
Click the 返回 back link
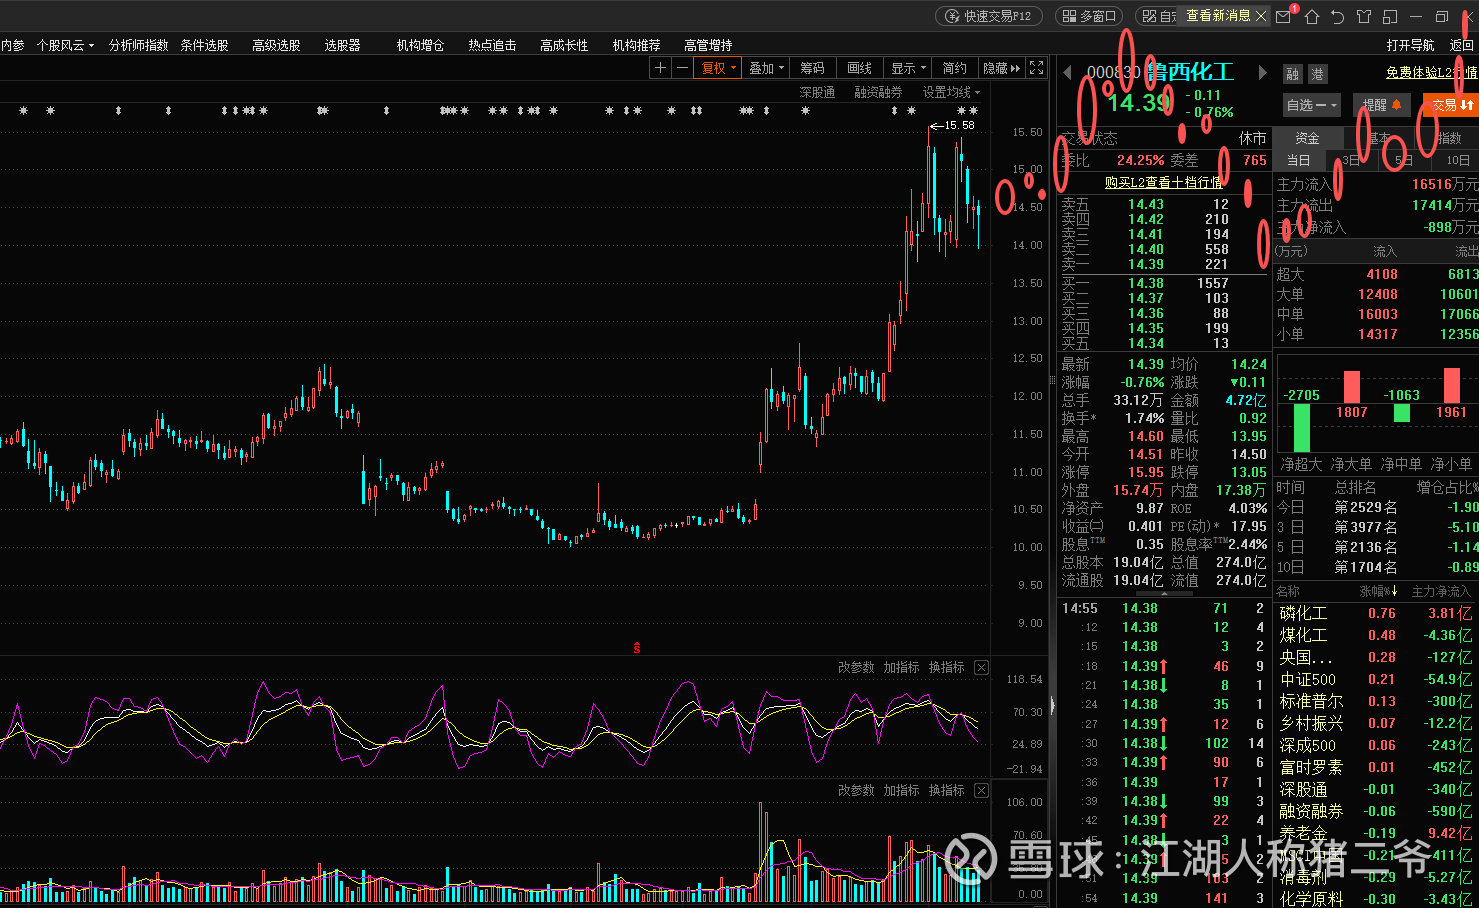click(1462, 45)
